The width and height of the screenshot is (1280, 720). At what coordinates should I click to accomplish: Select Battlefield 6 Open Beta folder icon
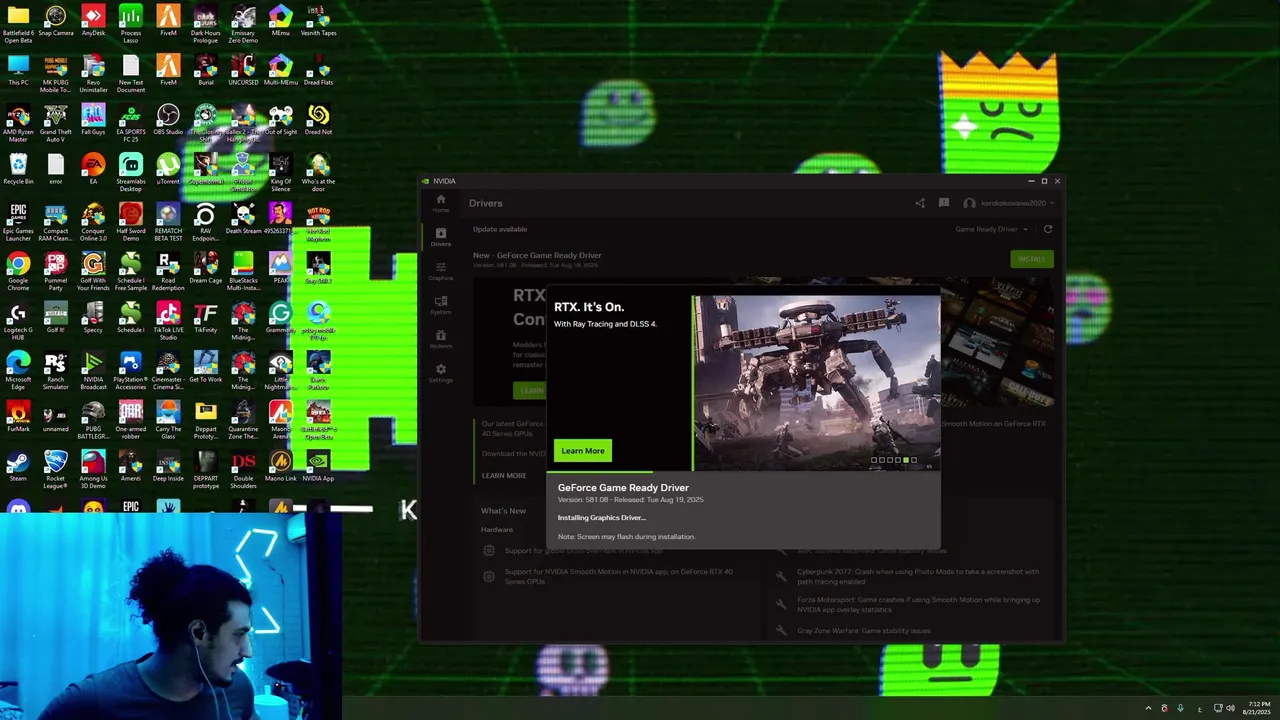18,25
